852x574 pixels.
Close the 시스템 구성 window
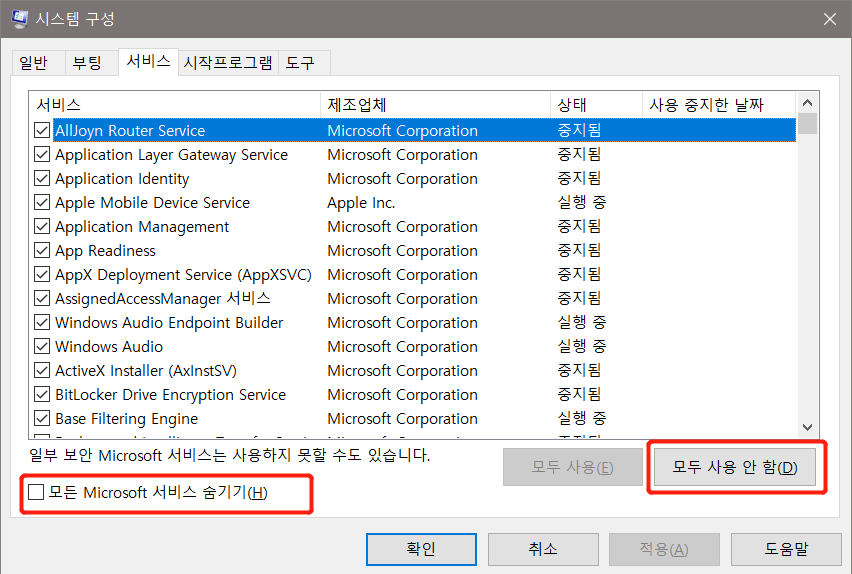click(830, 19)
